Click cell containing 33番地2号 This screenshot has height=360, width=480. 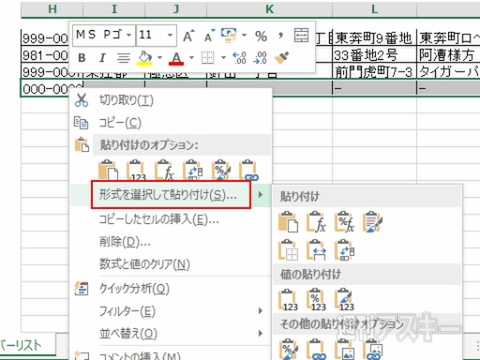(374, 55)
